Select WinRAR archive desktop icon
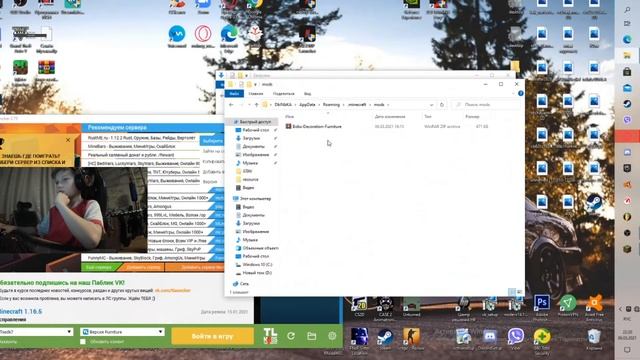This screenshot has width=640, height=360. click(47, 71)
